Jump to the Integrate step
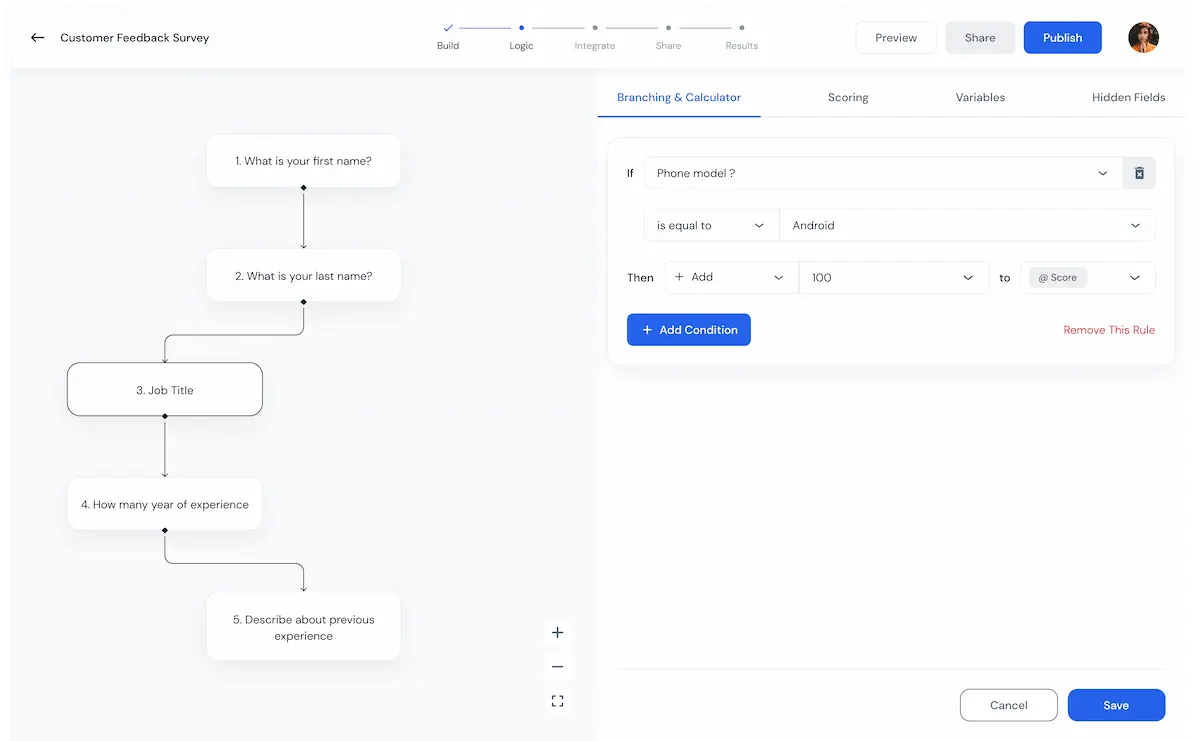 (595, 35)
